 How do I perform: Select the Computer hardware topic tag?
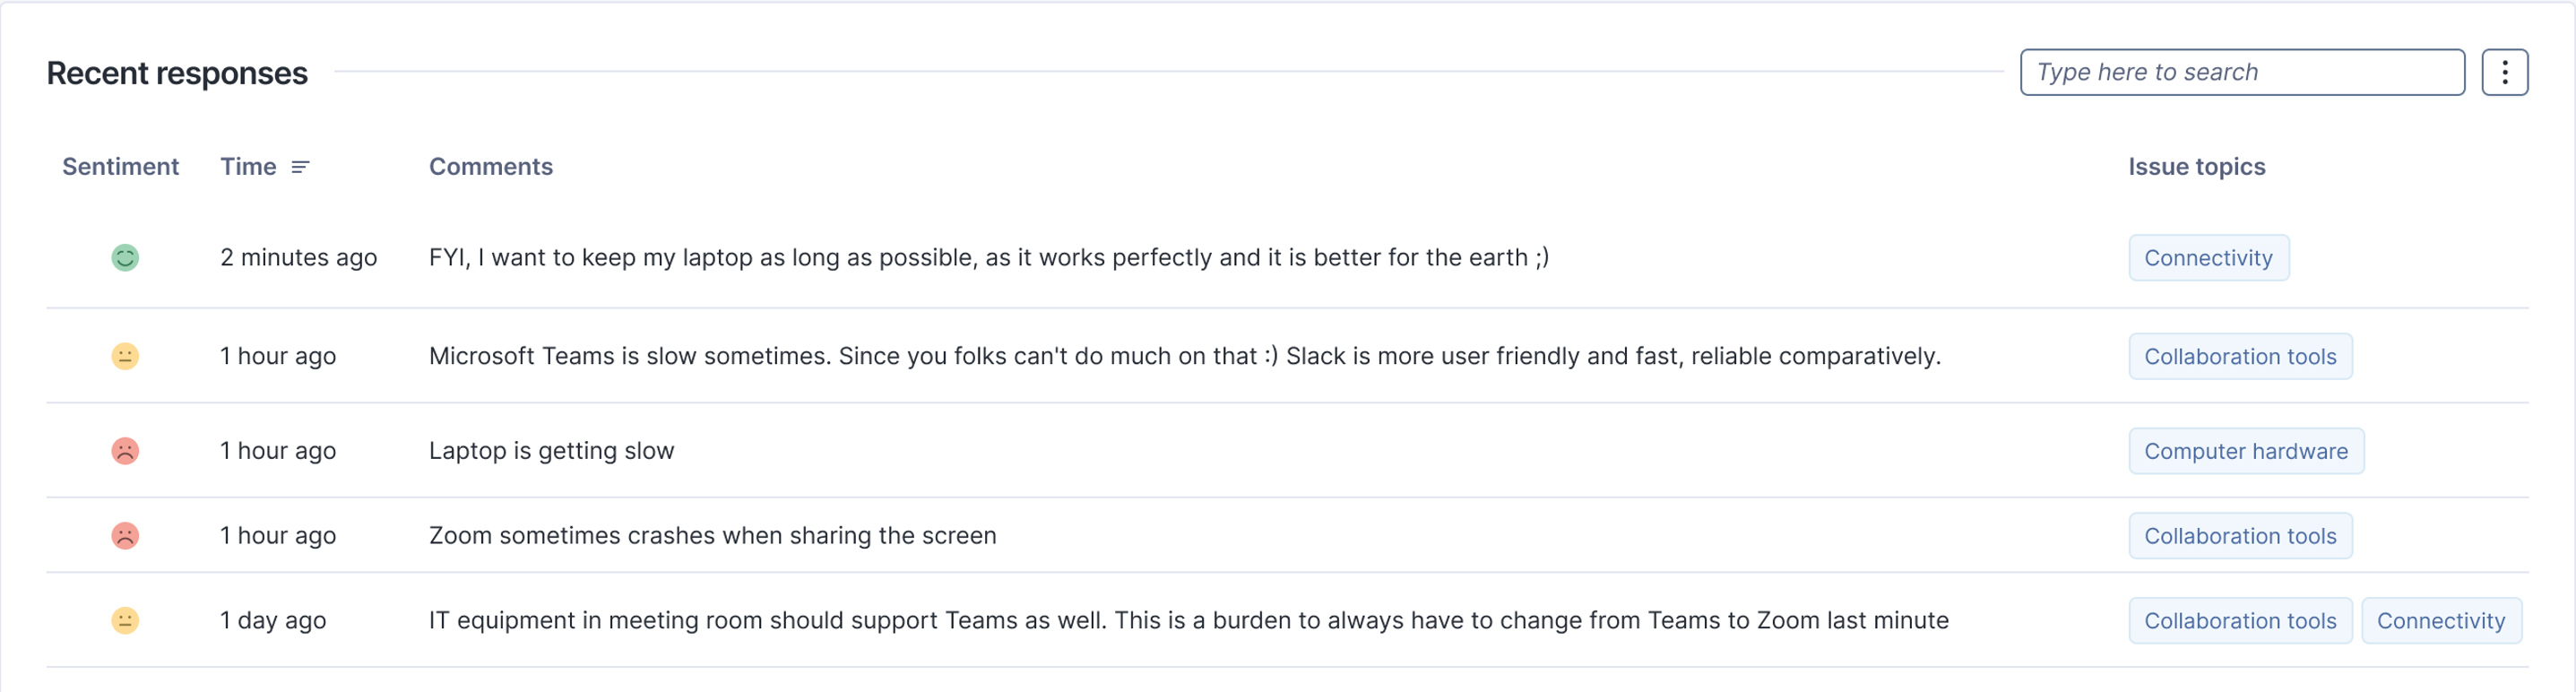2245,452
